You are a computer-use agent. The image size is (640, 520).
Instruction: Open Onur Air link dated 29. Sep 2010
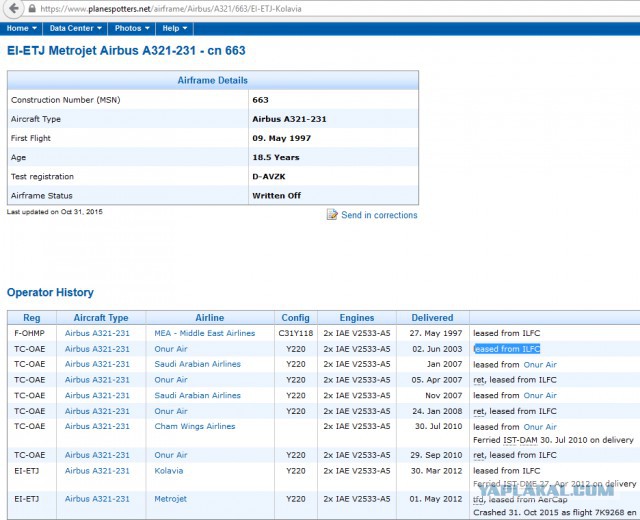[x=171, y=455]
